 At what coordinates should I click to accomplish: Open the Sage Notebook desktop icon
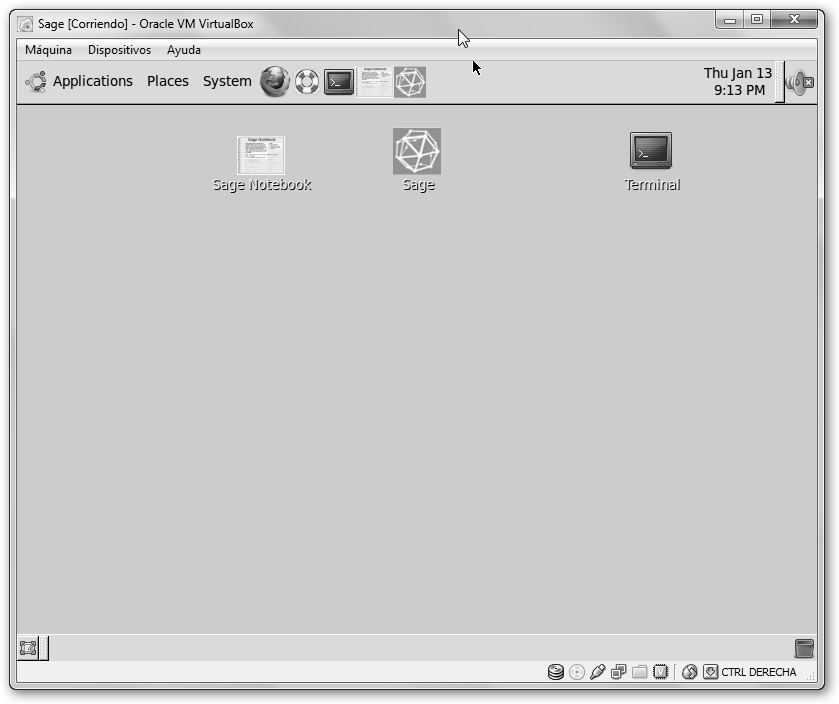coord(261,156)
